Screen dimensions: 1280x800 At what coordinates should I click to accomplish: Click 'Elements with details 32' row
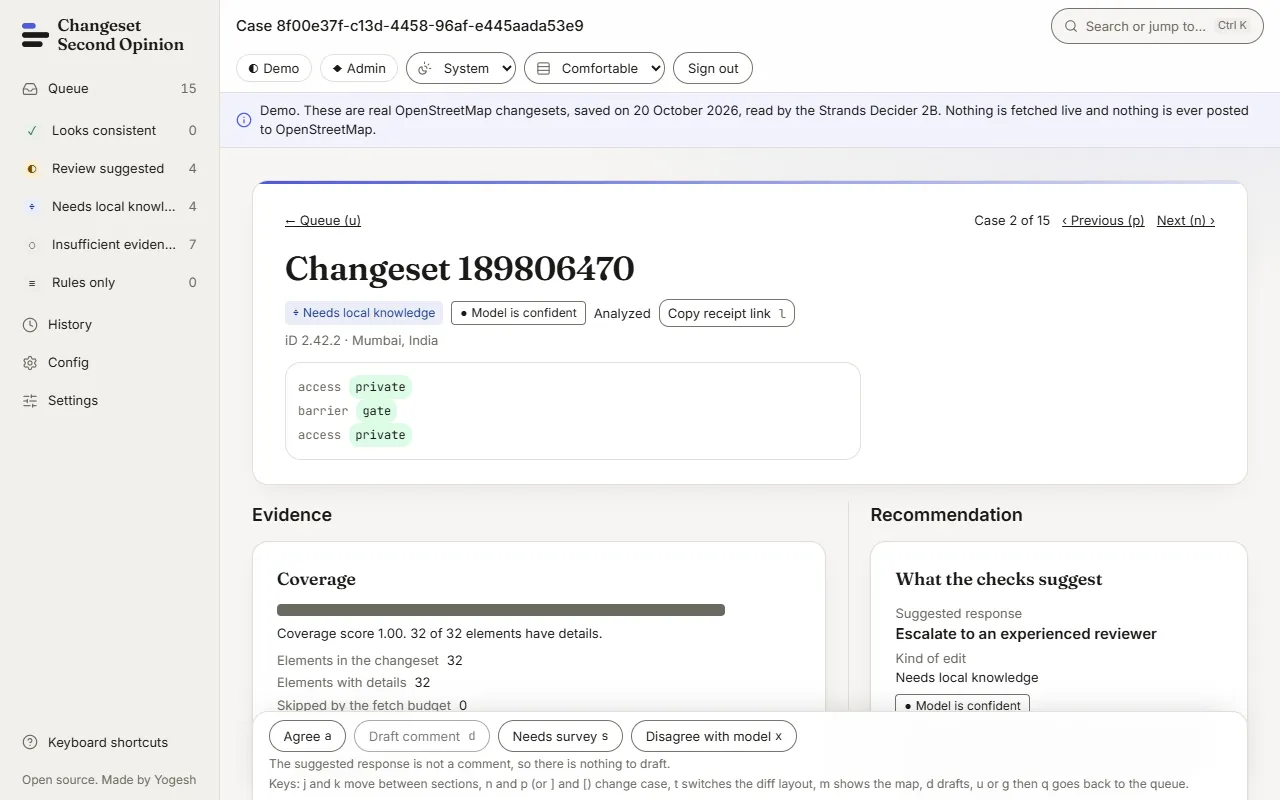[353, 682]
